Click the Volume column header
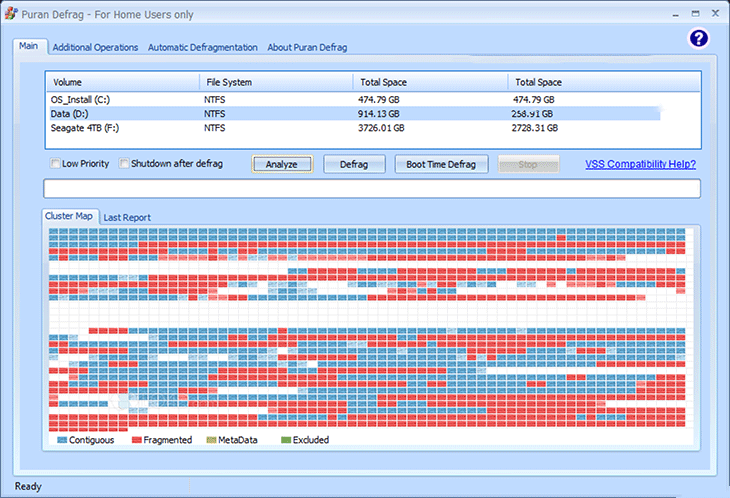 click(x=122, y=82)
